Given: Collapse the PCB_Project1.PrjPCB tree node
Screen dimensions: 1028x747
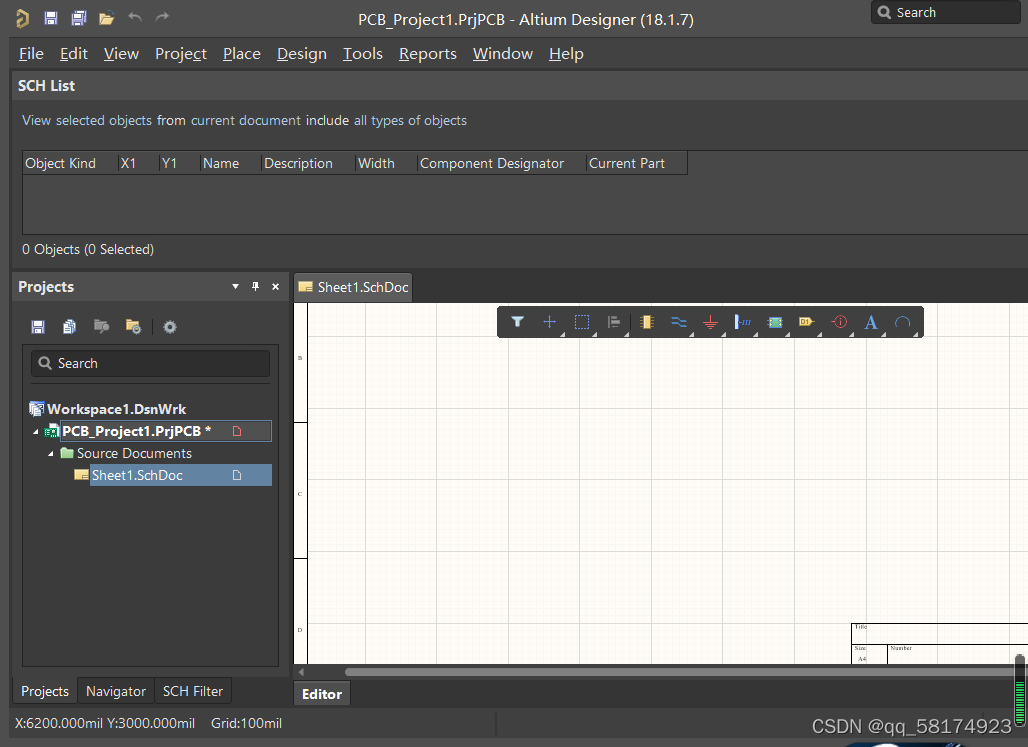Looking at the screenshot, I should point(37,432).
